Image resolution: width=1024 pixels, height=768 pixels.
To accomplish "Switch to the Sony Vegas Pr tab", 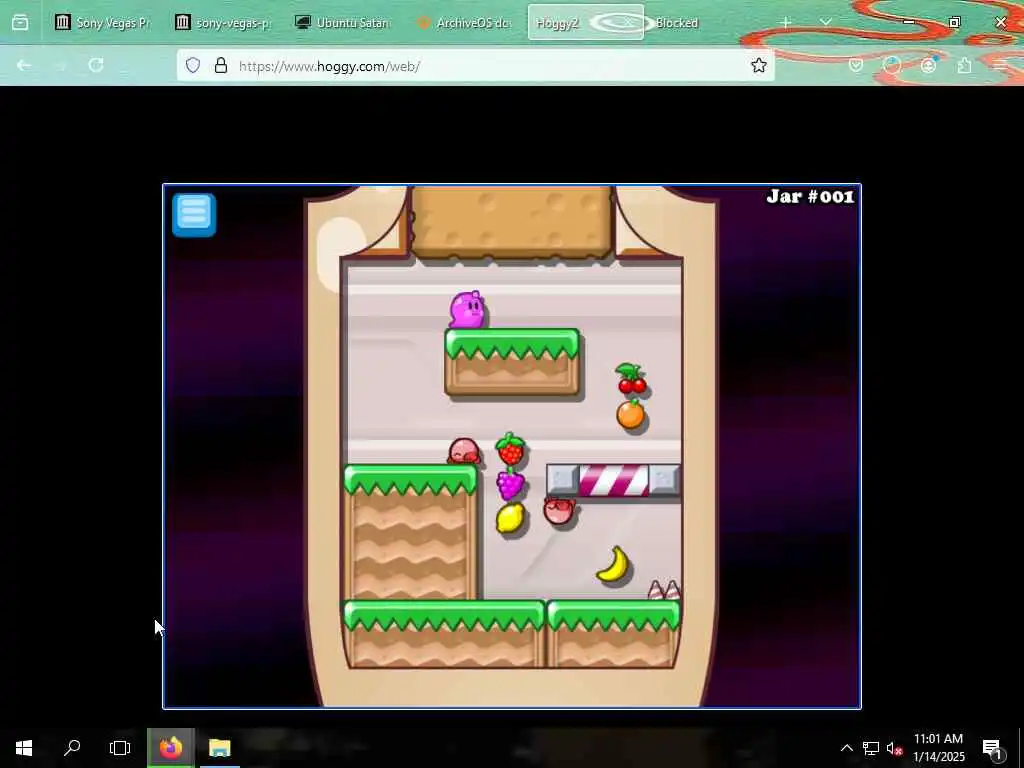I will point(103,23).
